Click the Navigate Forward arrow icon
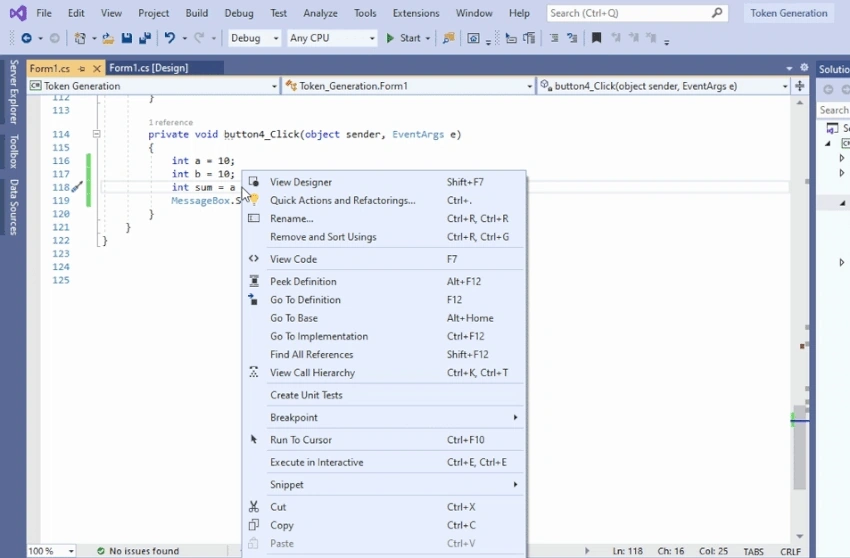This screenshot has width=850, height=558. coord(55,38)
